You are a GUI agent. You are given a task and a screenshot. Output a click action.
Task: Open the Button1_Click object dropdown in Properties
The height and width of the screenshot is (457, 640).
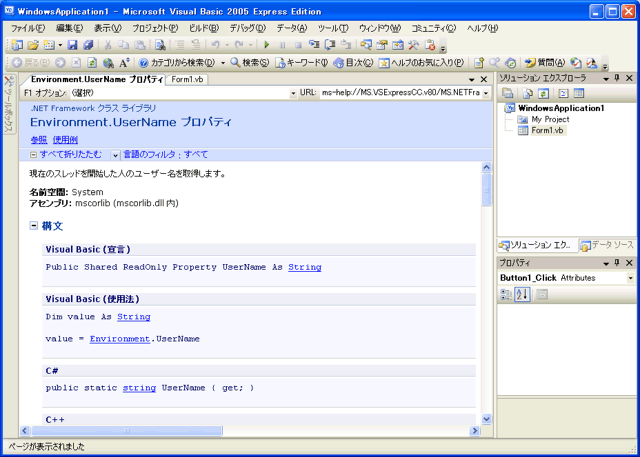(630, 278)
